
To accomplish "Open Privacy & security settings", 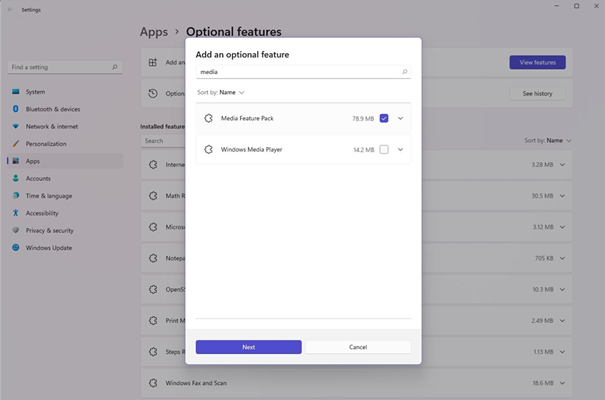I will click(65, 230).
